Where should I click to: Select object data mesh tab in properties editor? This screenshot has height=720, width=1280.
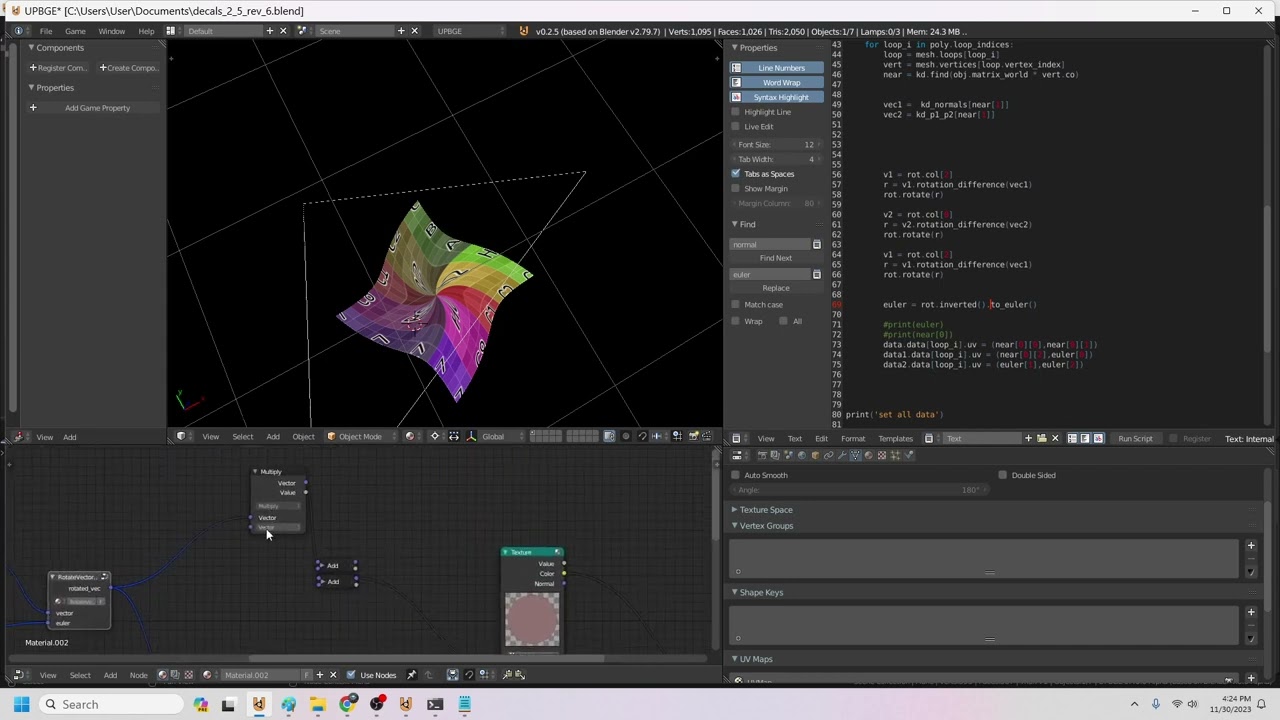[x=855, y=455]
